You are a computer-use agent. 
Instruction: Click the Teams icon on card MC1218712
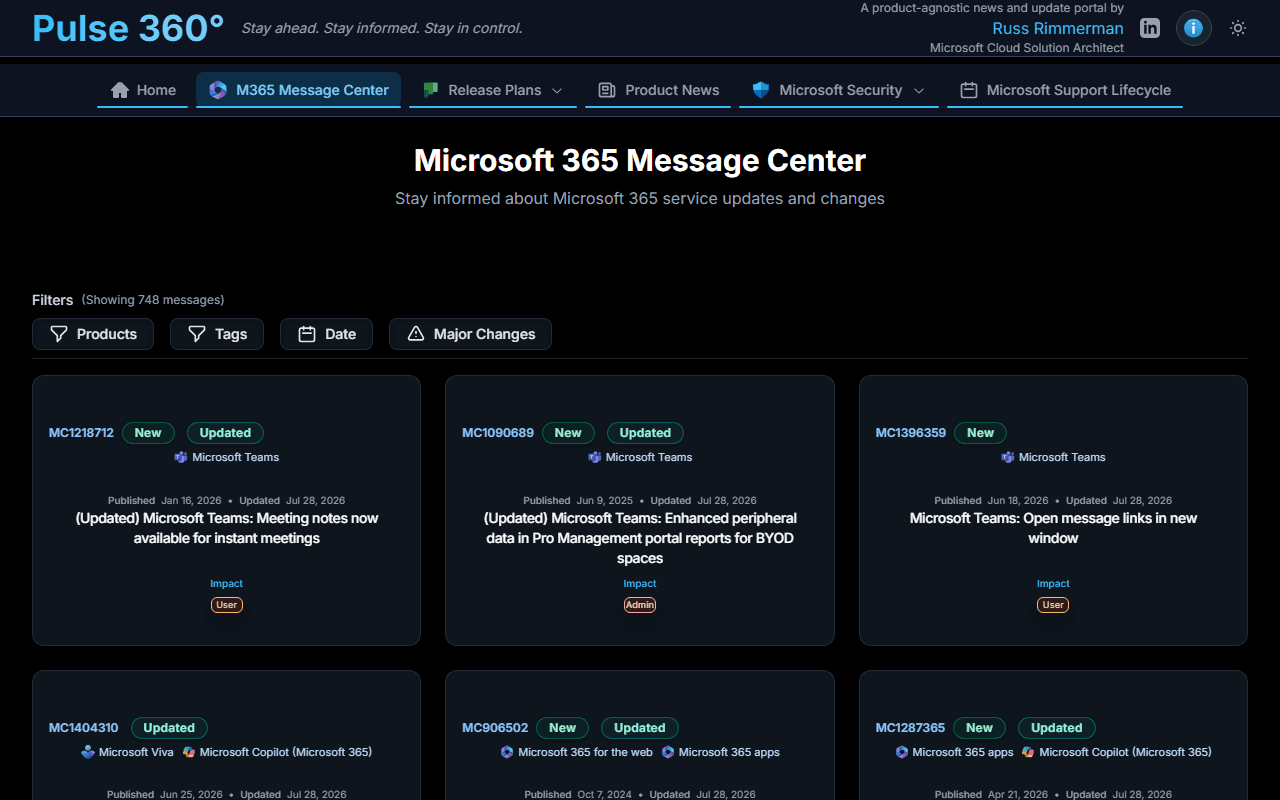[181, 457]
